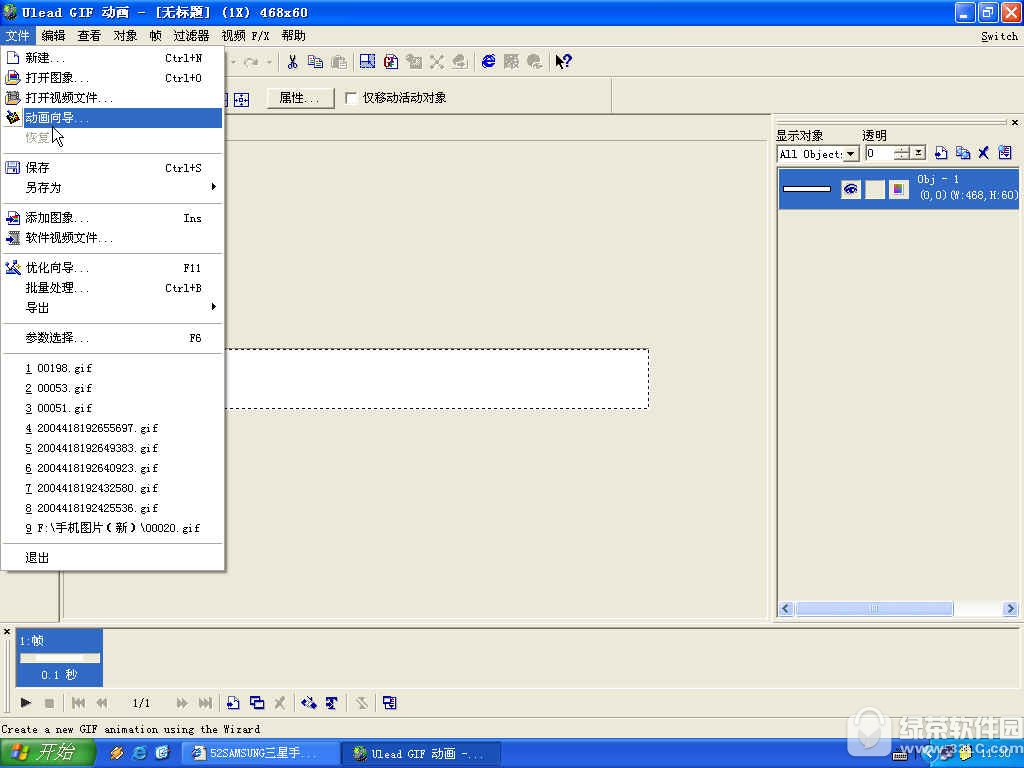Select 添加图象 menu item
This screenshot has height=768, width=1024.
click(x=112, y=217)
